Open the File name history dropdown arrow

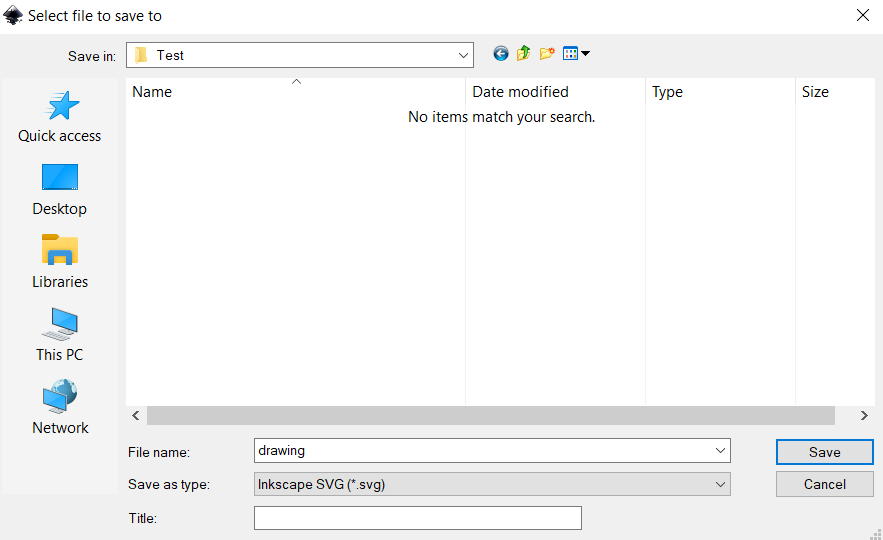721,451
